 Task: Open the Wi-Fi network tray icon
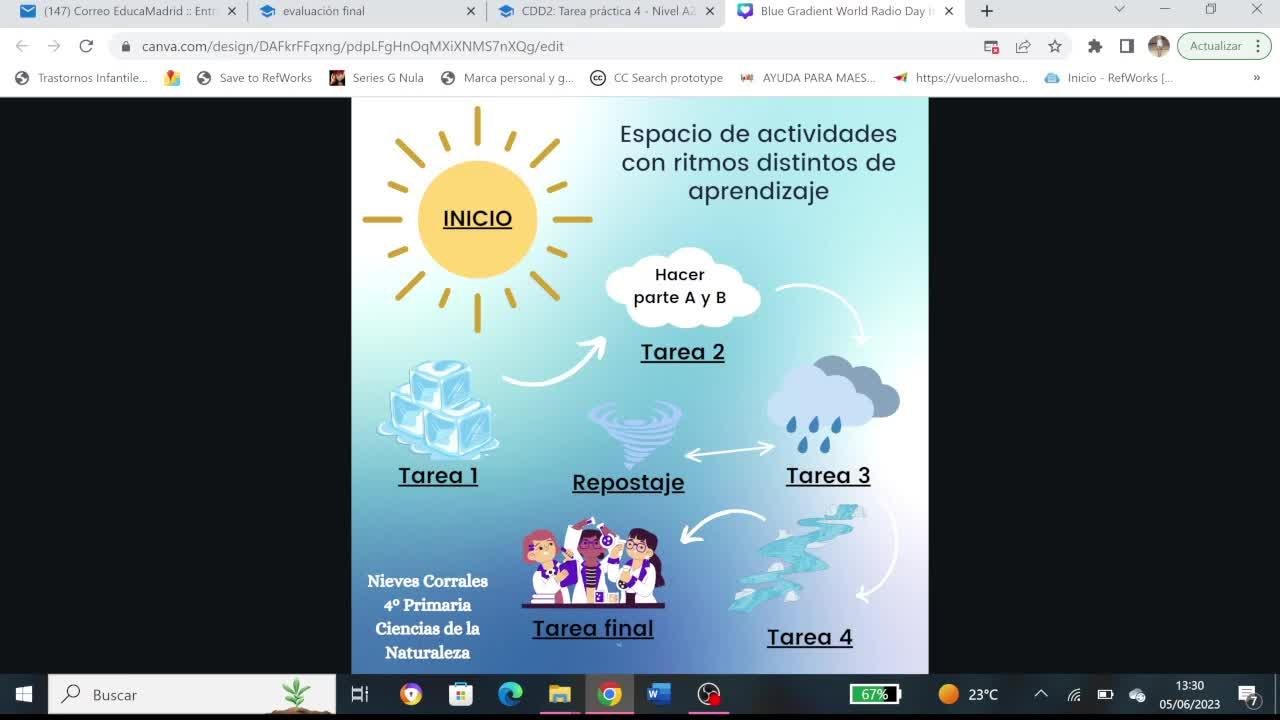tap(1074, 694)
